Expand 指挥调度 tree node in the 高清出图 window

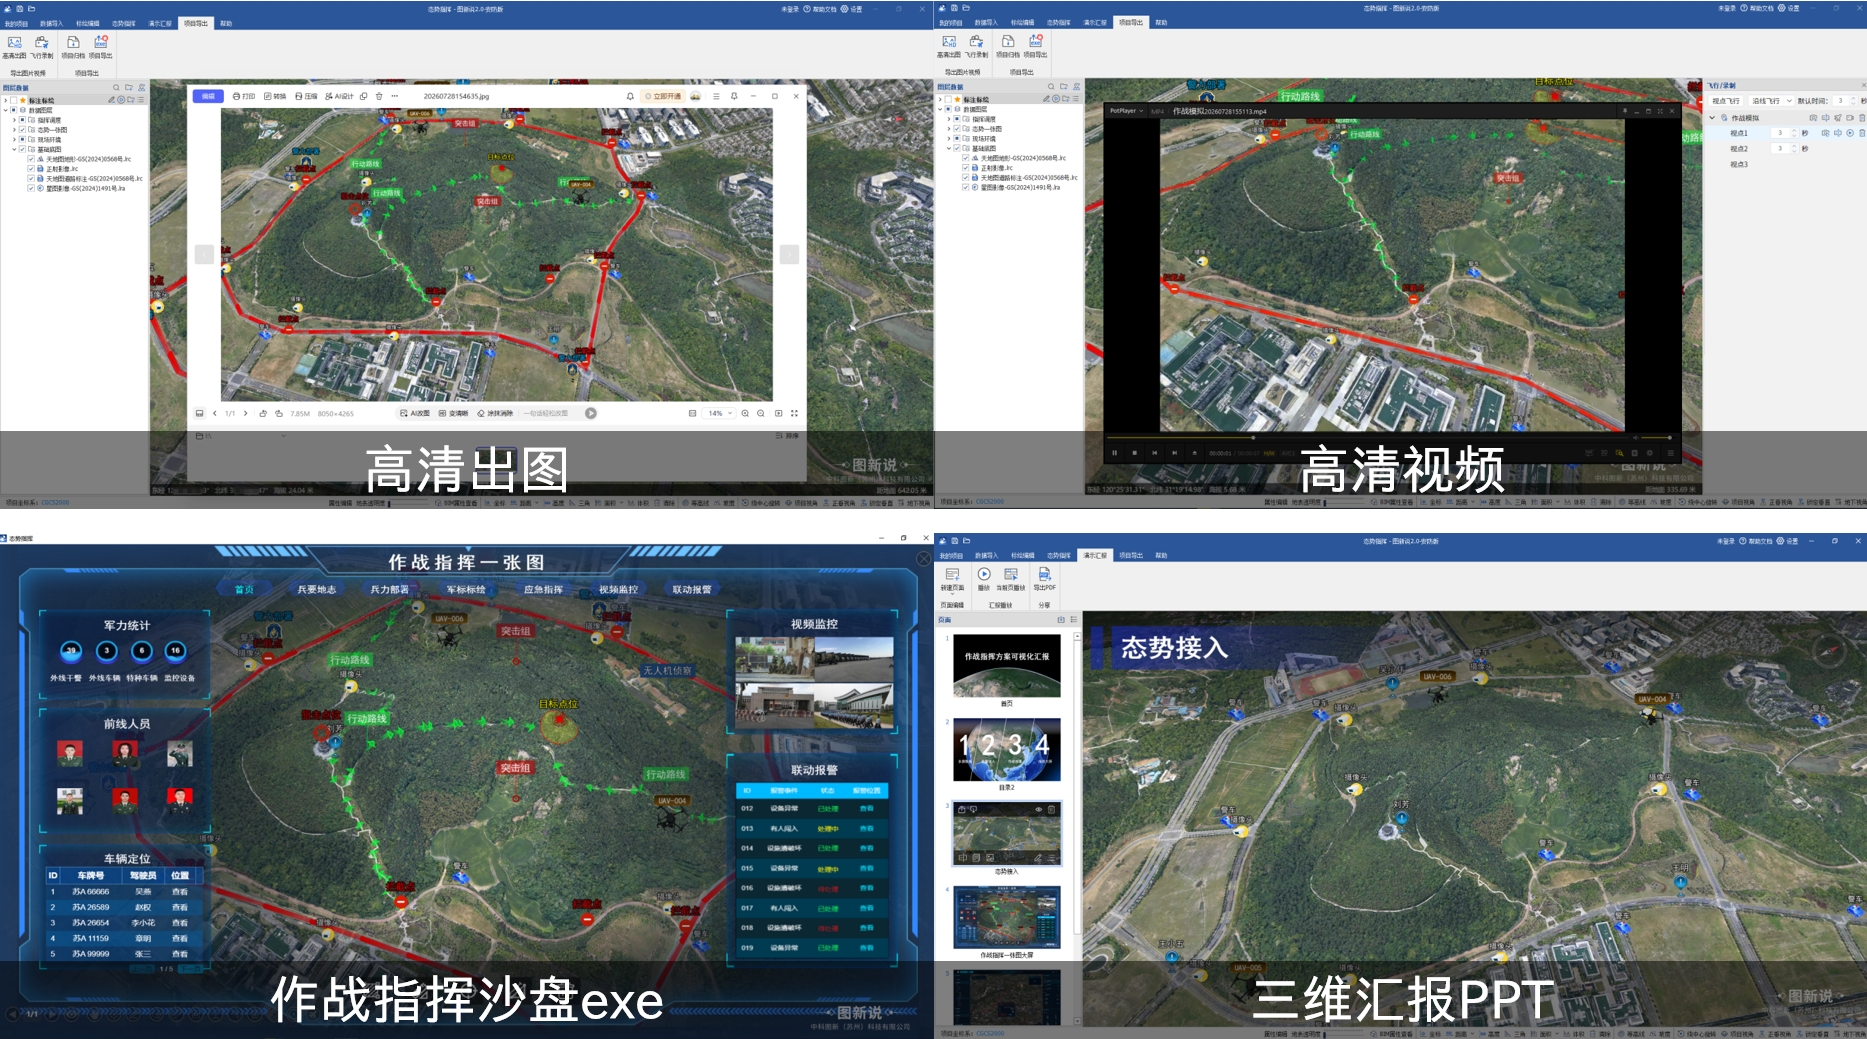pyautogui.click(x=15, y=120)
